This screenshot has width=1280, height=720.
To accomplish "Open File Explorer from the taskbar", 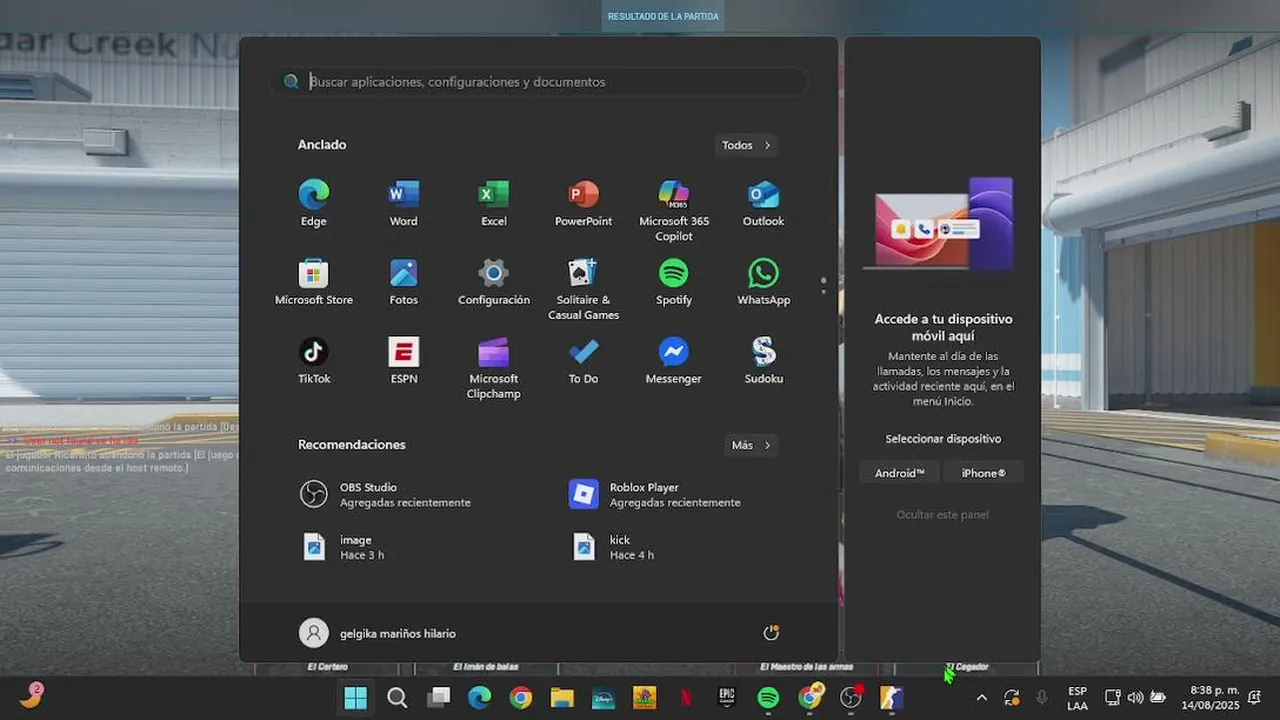I will pyautogui.click(x=562, y=698).
